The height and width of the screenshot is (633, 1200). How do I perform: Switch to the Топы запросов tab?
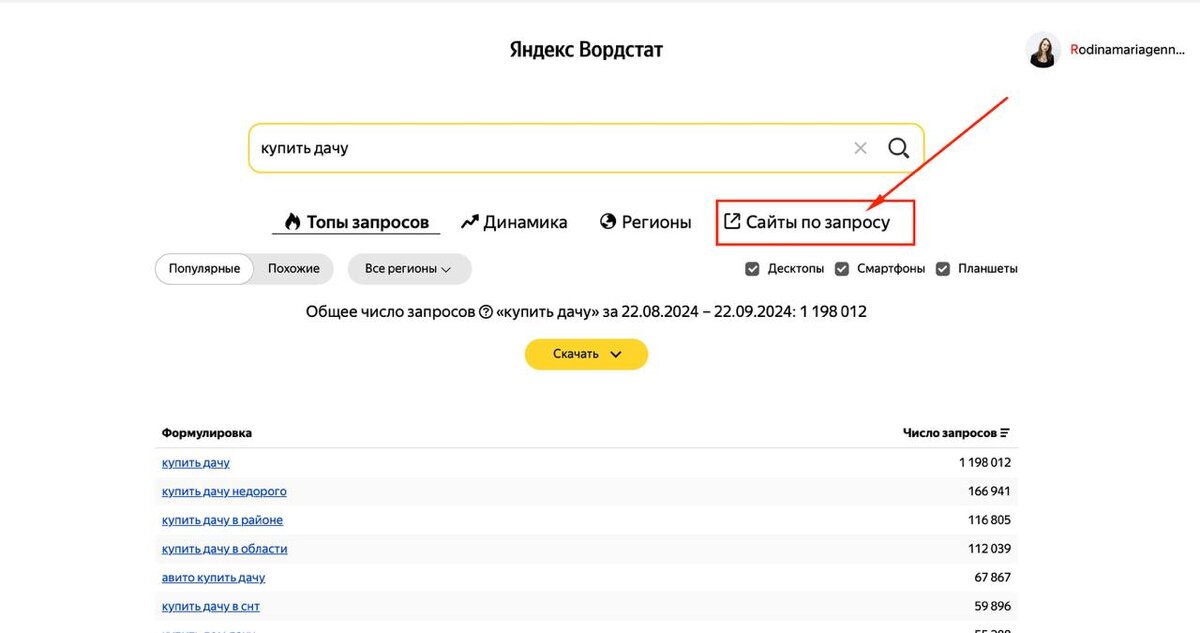[356, 222]
